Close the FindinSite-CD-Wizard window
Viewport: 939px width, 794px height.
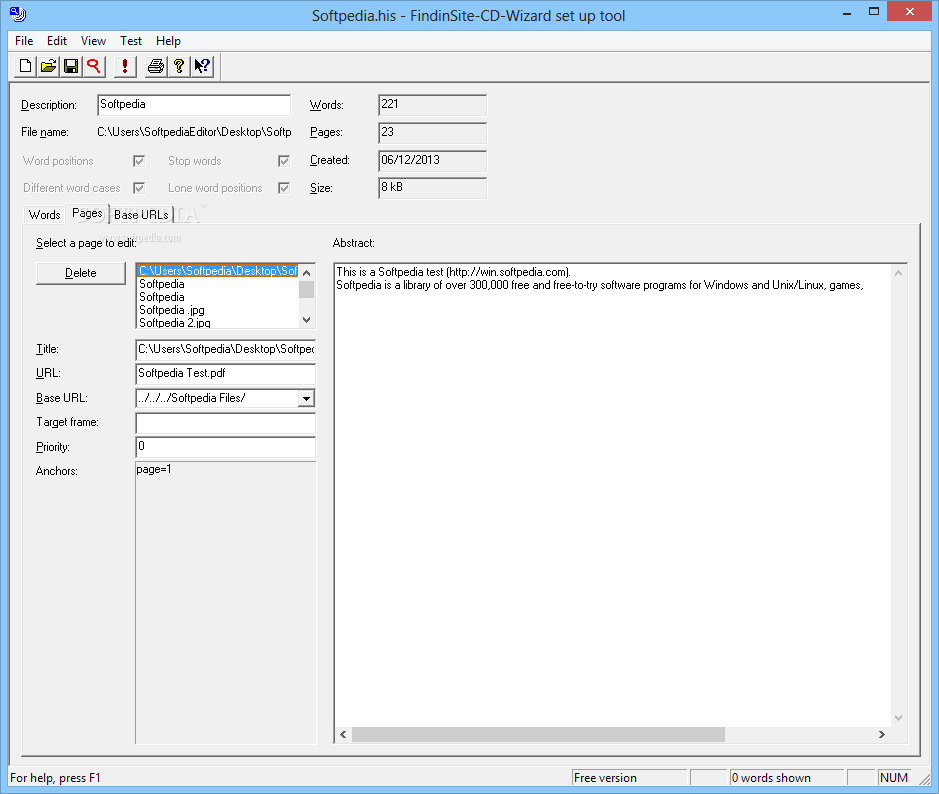909,12
